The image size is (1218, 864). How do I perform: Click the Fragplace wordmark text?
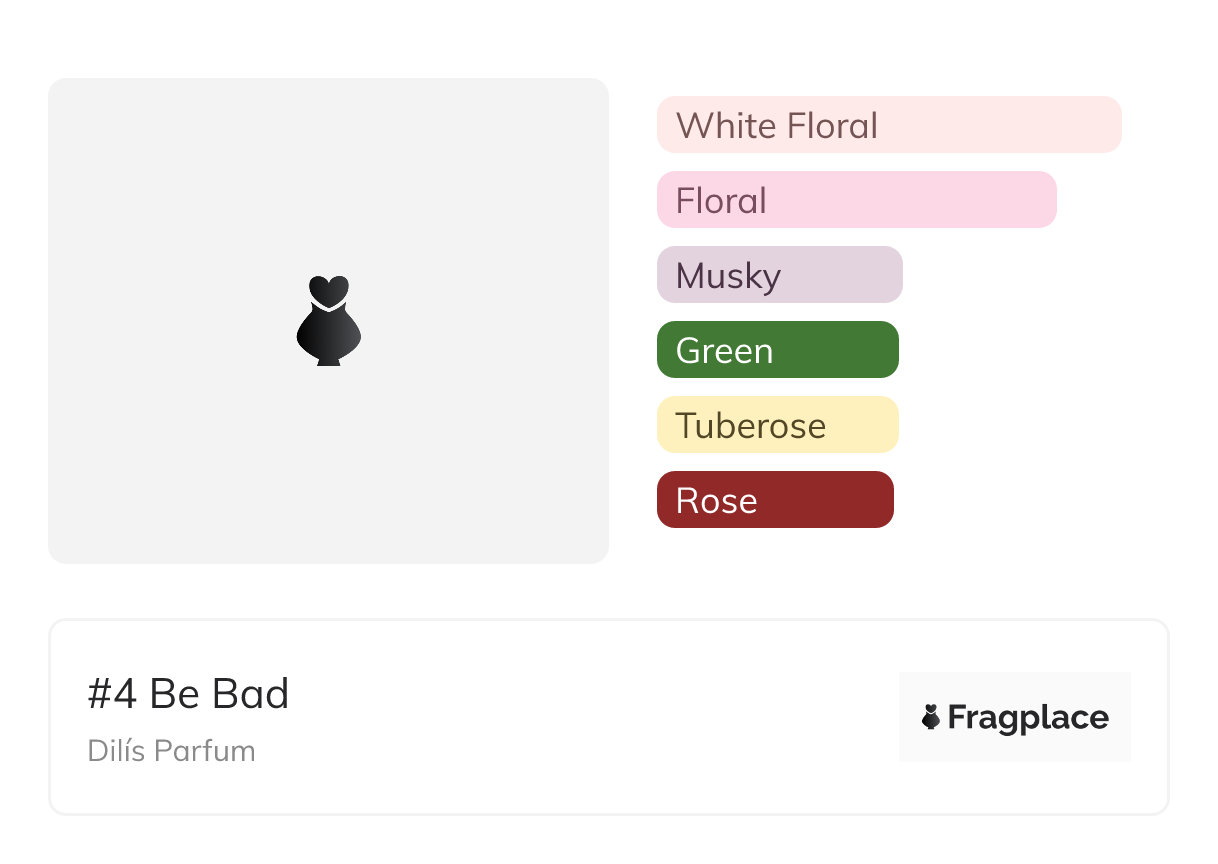(1028, 718)
